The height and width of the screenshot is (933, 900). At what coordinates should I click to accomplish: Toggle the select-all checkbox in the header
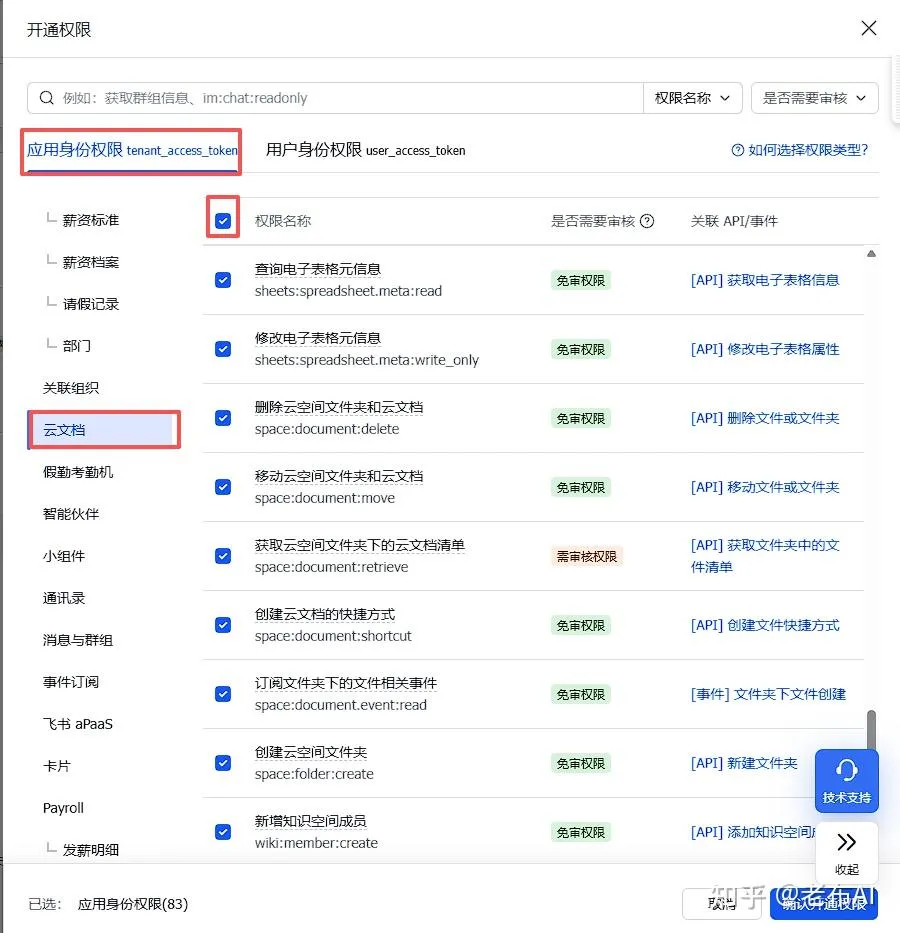223,221
